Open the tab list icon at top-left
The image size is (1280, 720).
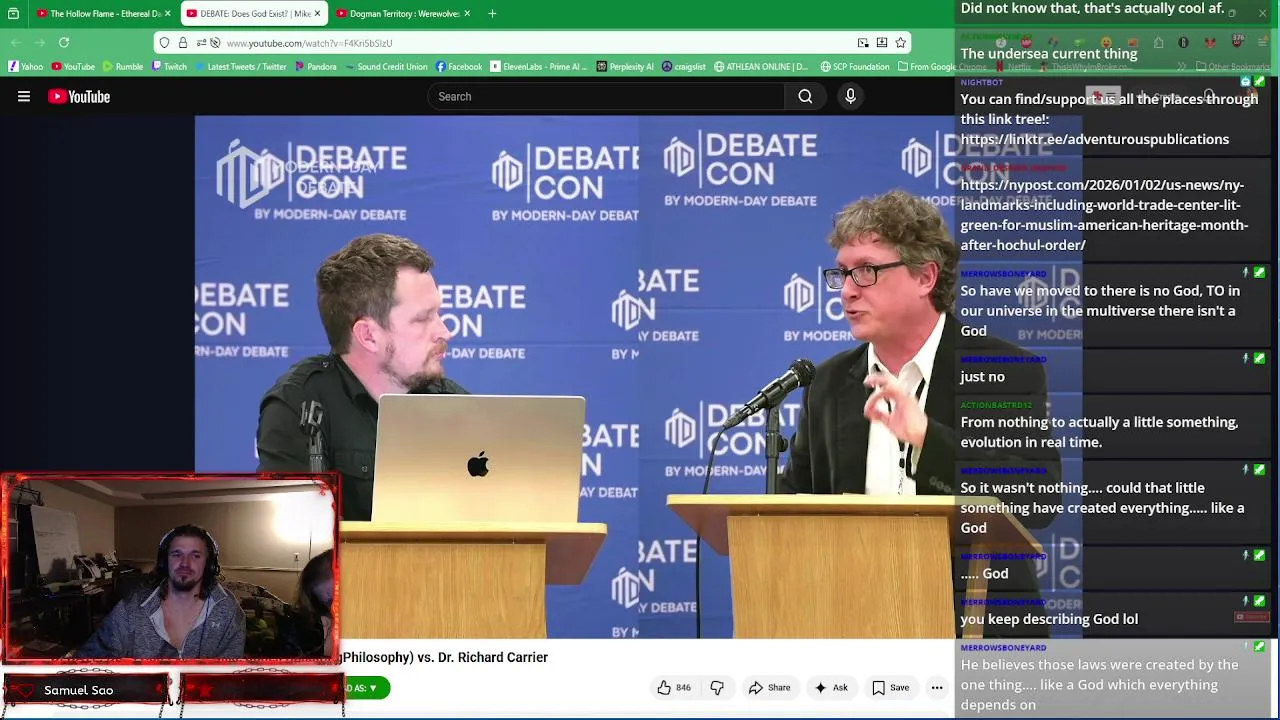click(x=13, y=13)
